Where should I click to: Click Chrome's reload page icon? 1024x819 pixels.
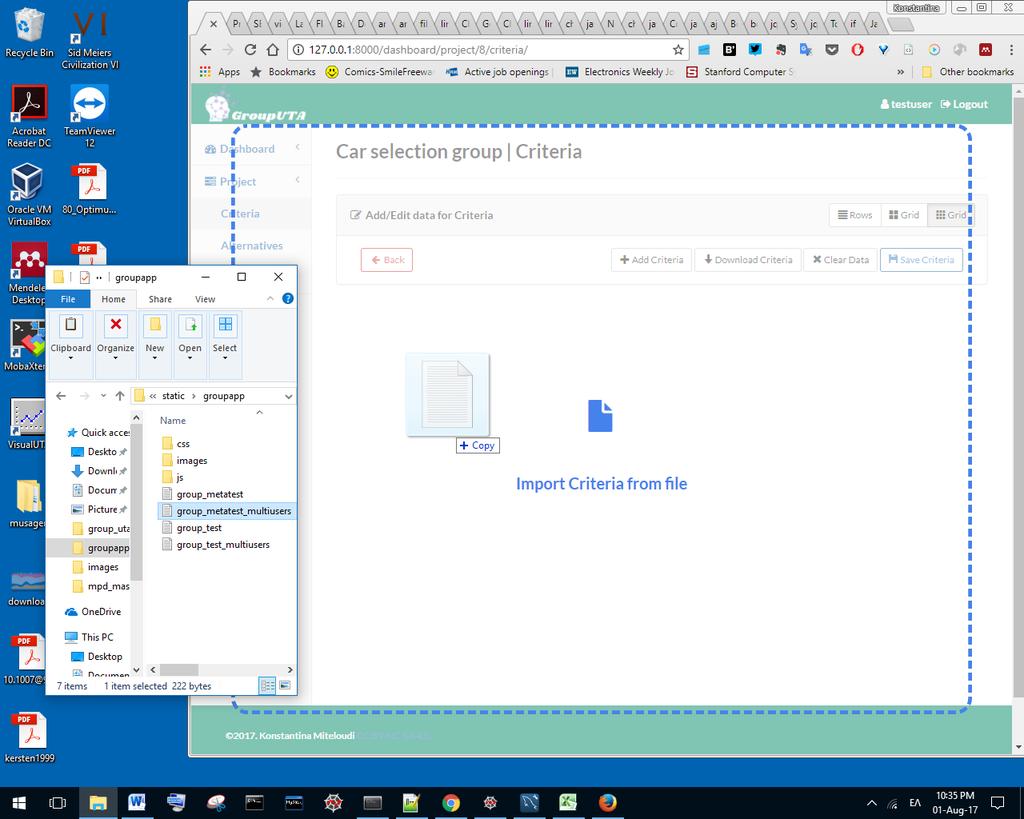point(250,50)
